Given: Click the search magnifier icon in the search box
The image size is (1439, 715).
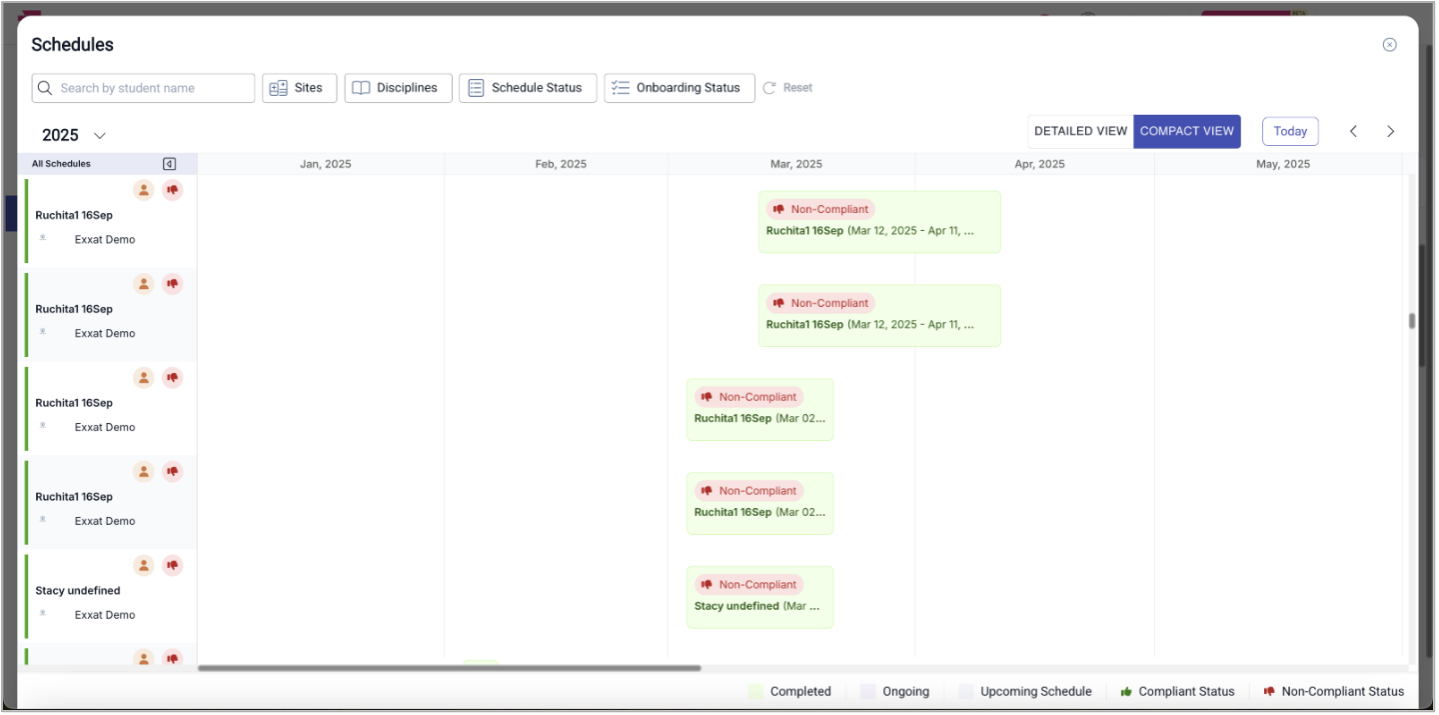Looking at the screenshot, I should [45, 88].
